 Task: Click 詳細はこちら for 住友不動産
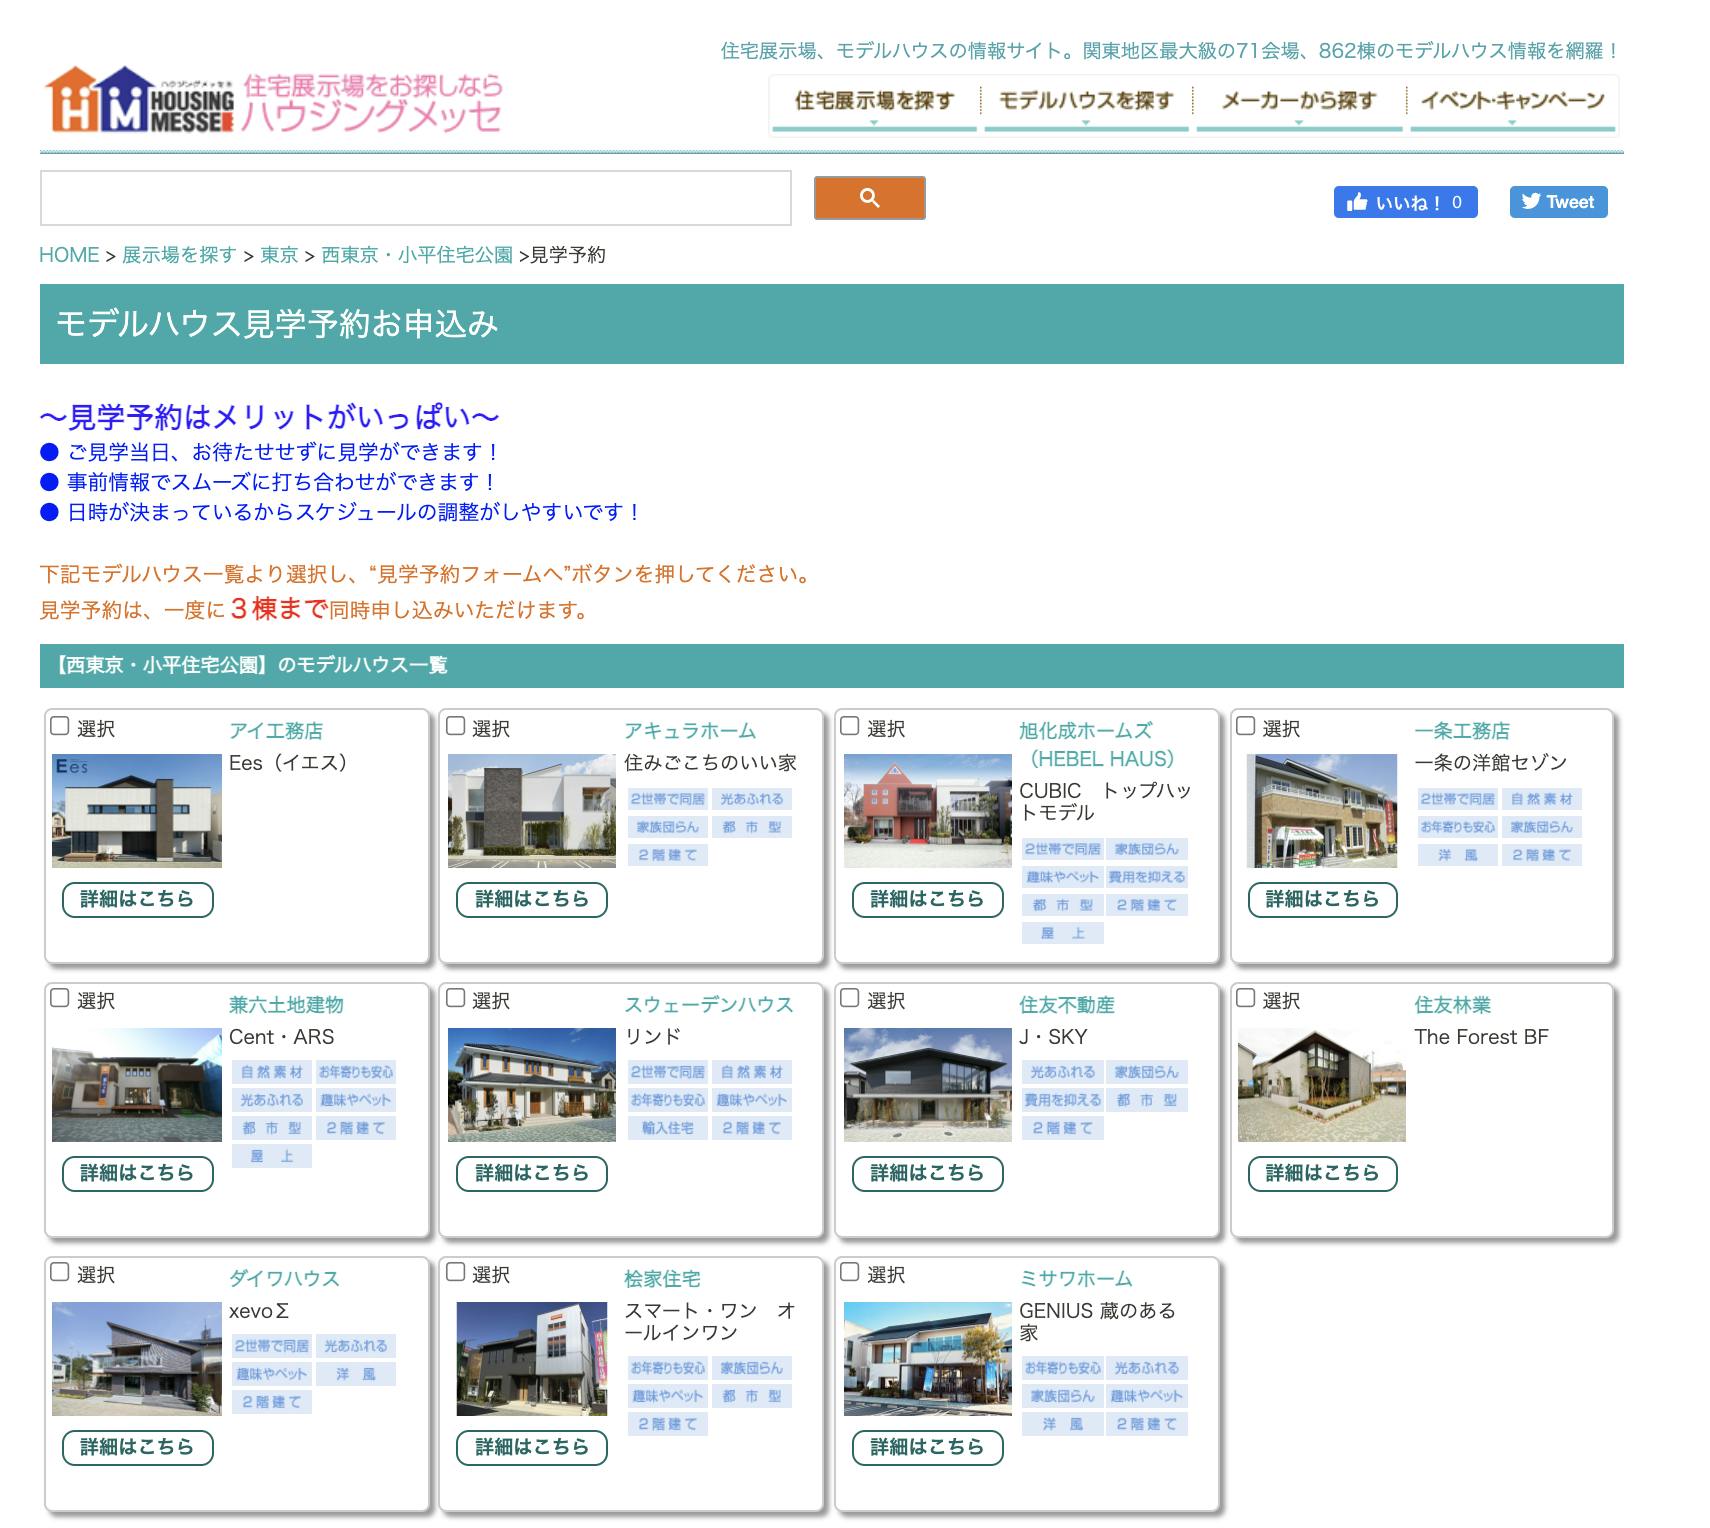click(x=927, y=1173)
